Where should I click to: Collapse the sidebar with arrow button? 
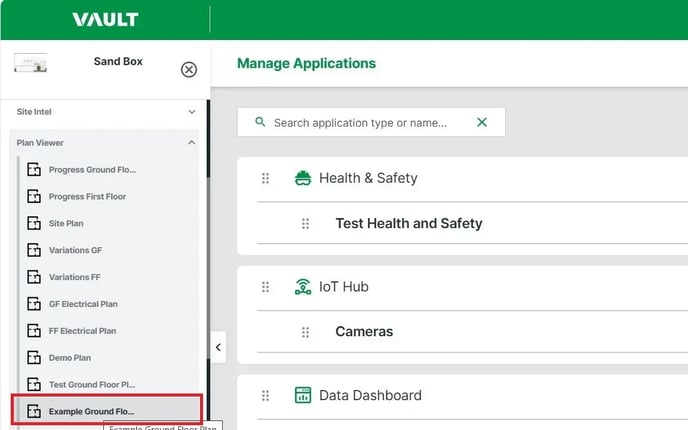tap(218, 347)
